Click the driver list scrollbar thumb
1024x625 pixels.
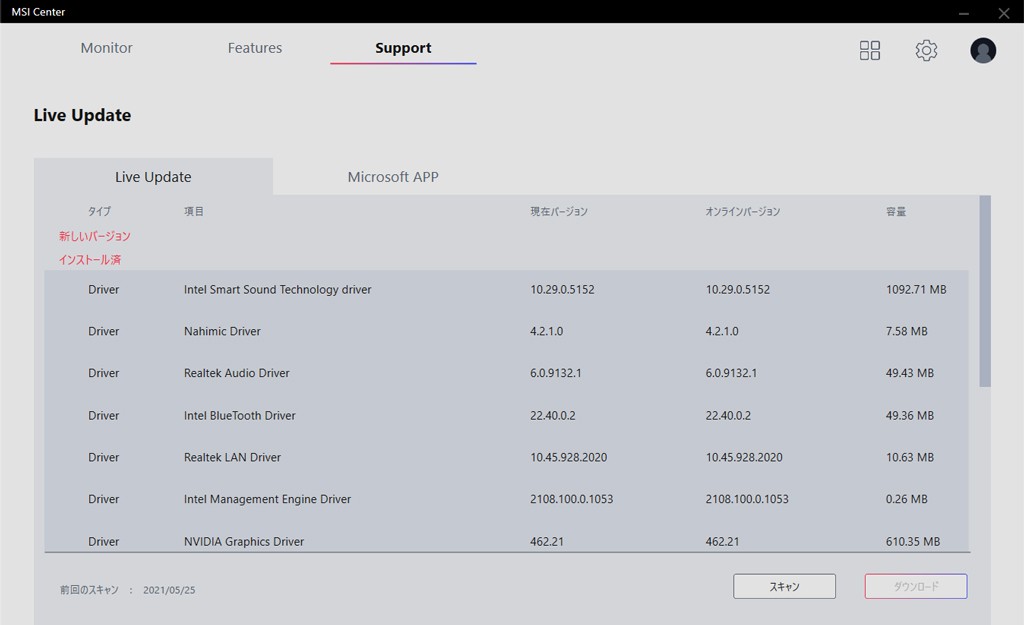(x=985, y=290)
